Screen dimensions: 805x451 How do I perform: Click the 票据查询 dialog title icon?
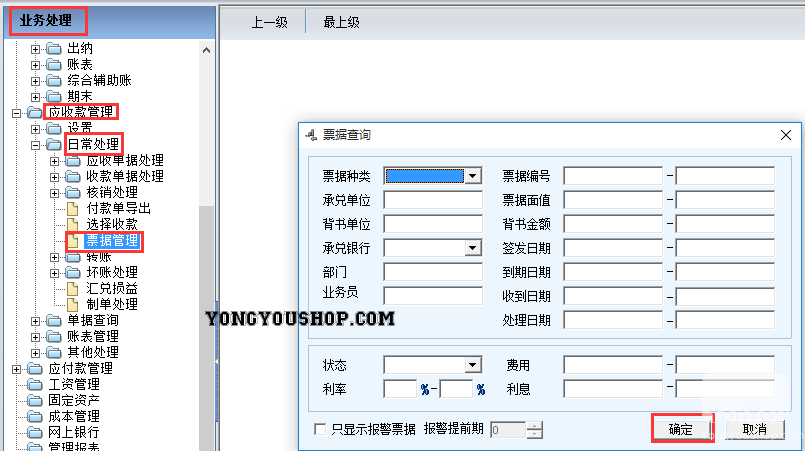pos(311,135)
